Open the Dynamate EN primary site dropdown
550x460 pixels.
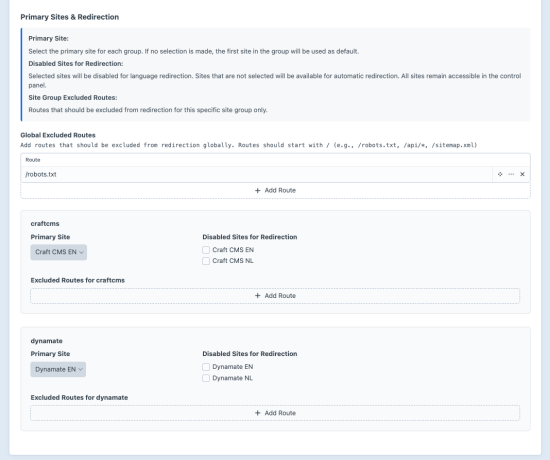(x=58, y=369)
